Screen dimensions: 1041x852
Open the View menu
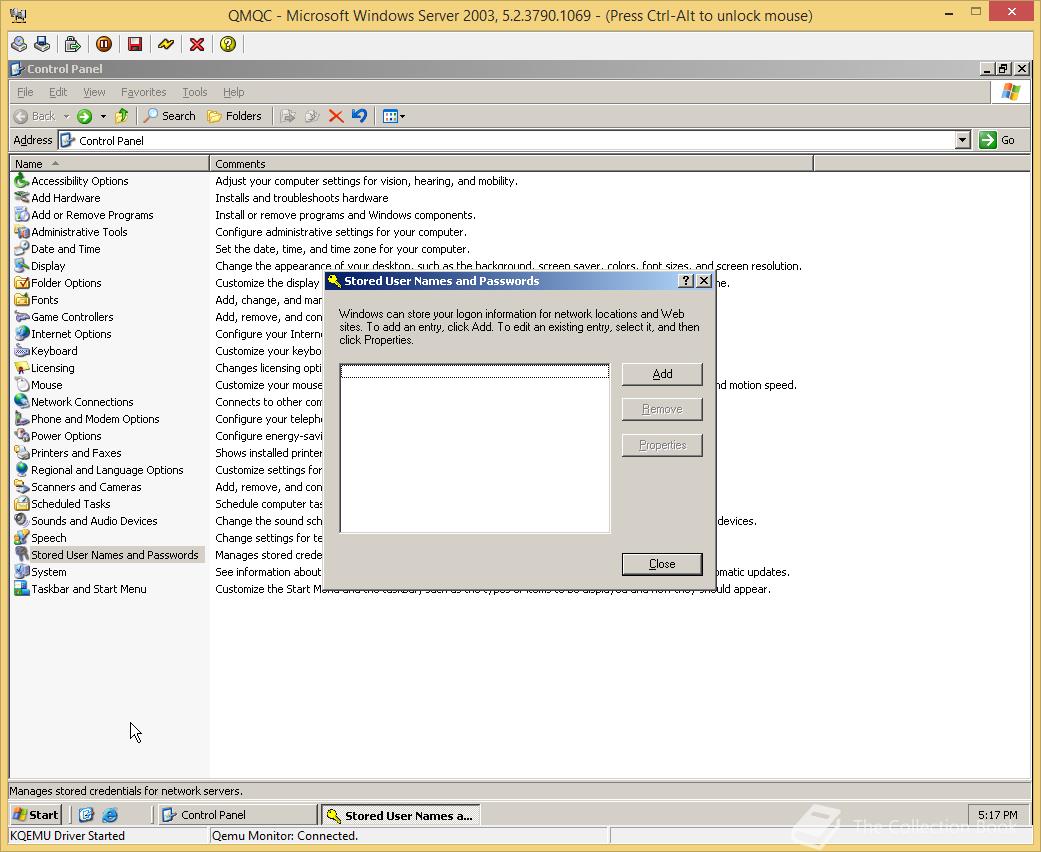(x=94, y=92)
